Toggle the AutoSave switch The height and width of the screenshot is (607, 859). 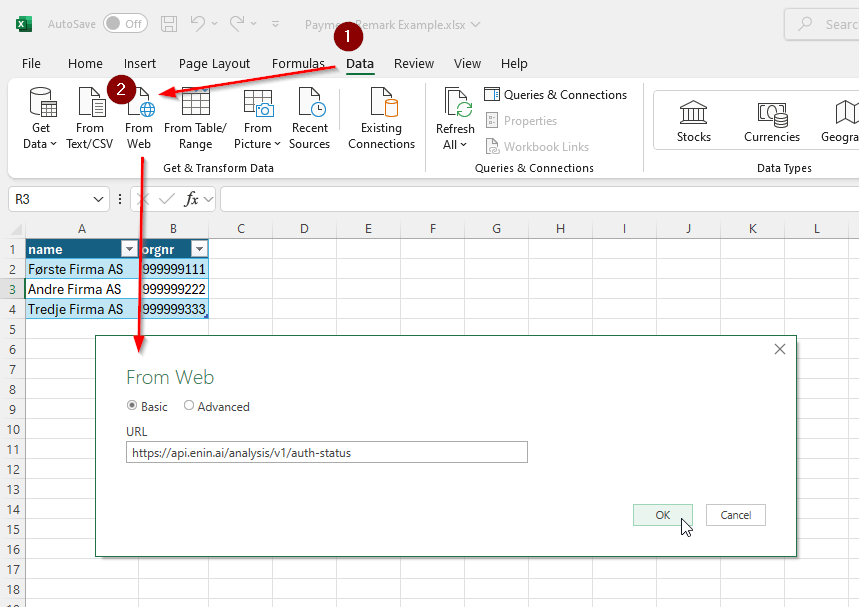[x=125, y=24]
